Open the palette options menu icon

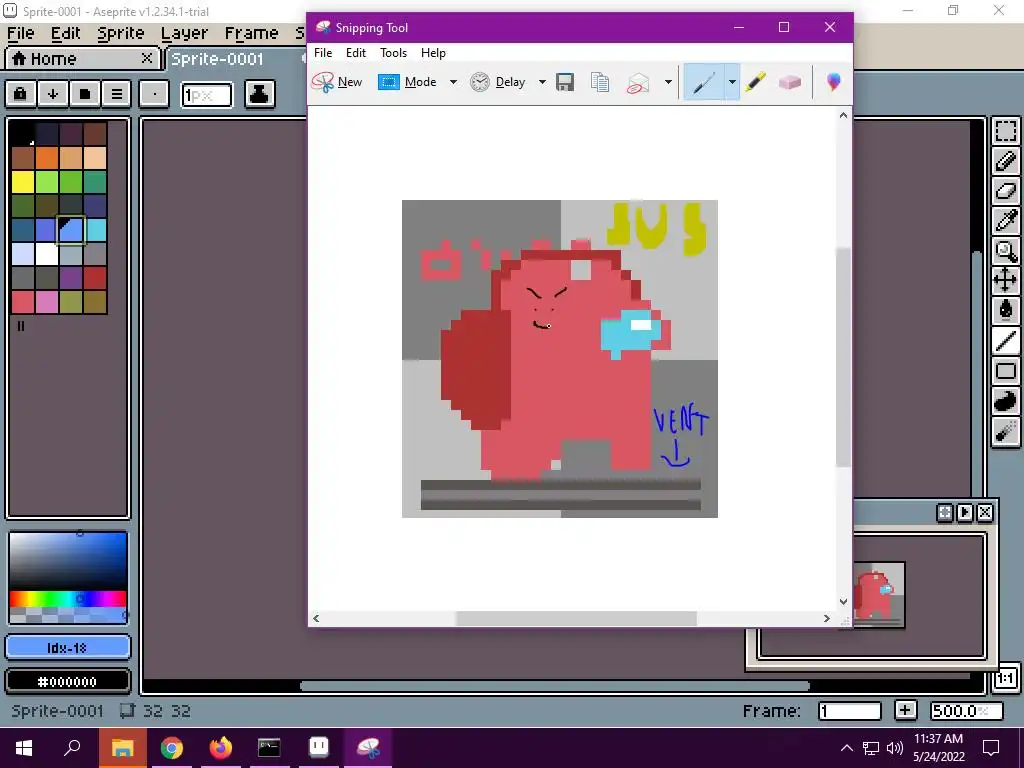tap(117, 94)
